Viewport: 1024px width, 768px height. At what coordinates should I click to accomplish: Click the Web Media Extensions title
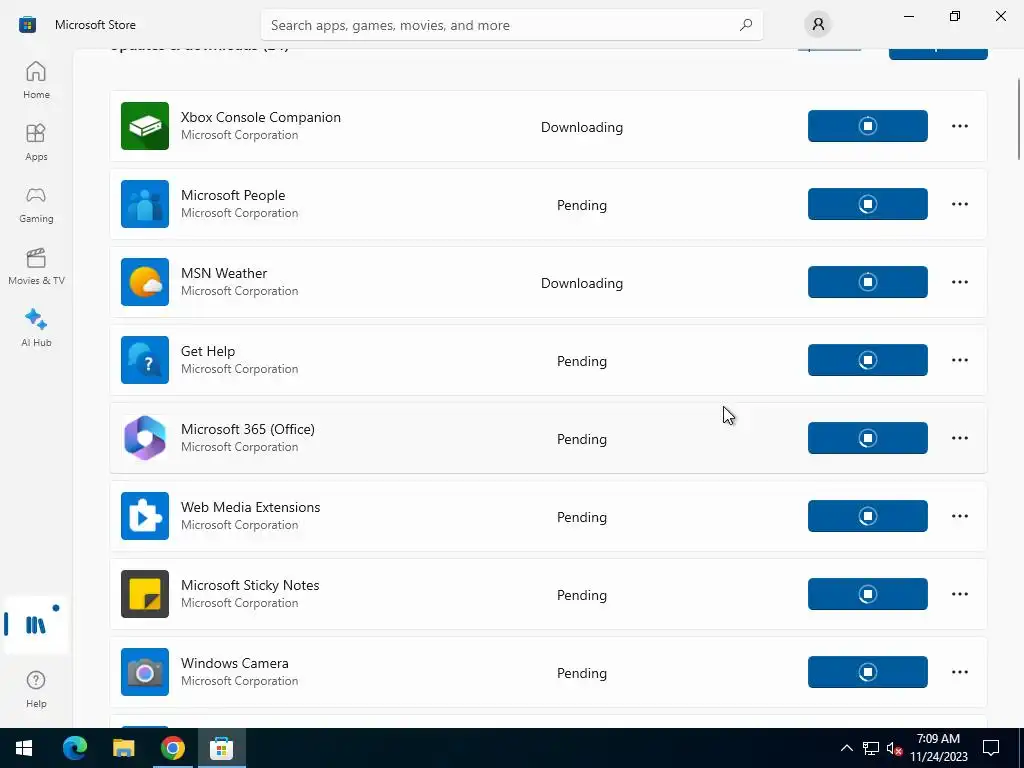250,507
